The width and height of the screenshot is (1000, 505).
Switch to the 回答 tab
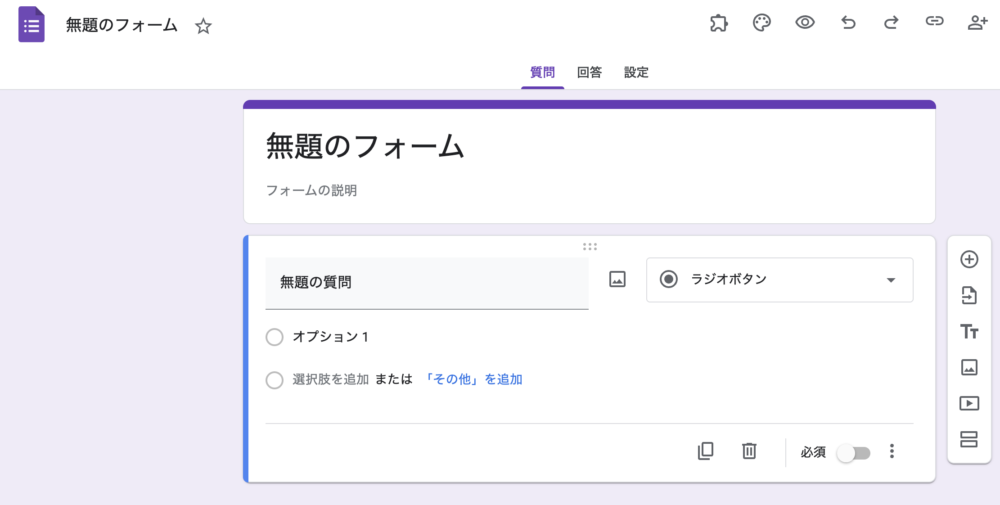pyautogui.click(x=589, y=73)
